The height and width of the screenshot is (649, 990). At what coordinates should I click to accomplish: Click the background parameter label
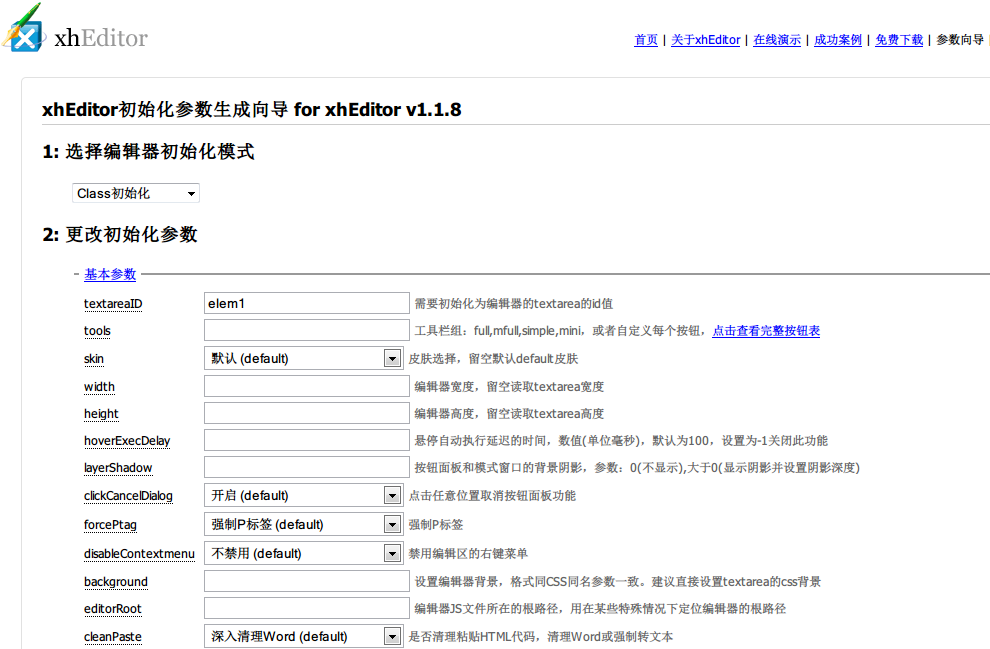[116, 581]
